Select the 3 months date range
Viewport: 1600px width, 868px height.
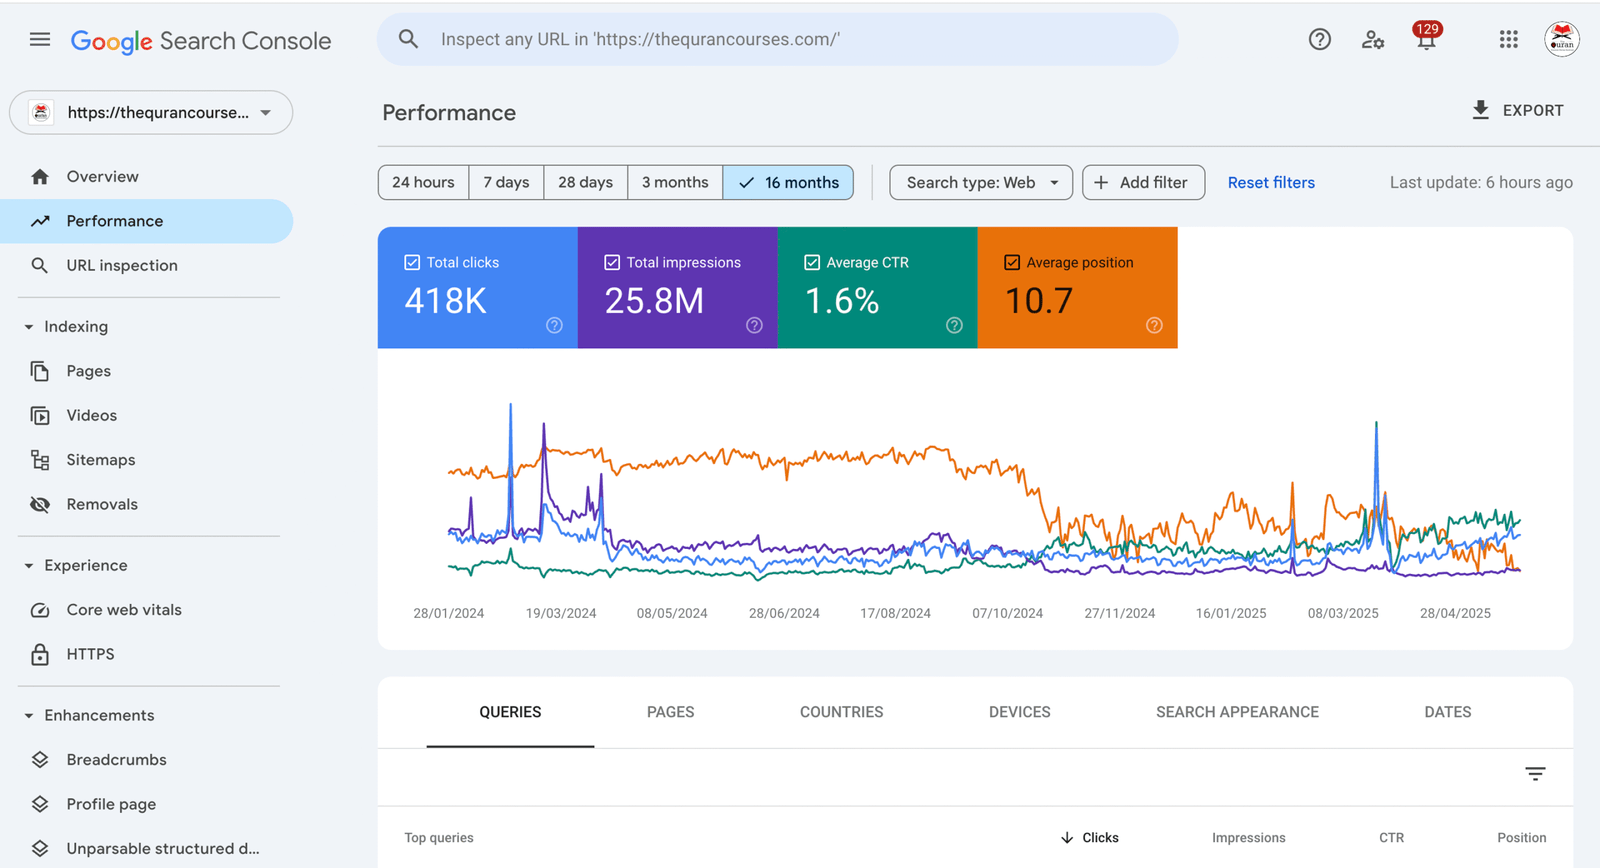point(675,182)
